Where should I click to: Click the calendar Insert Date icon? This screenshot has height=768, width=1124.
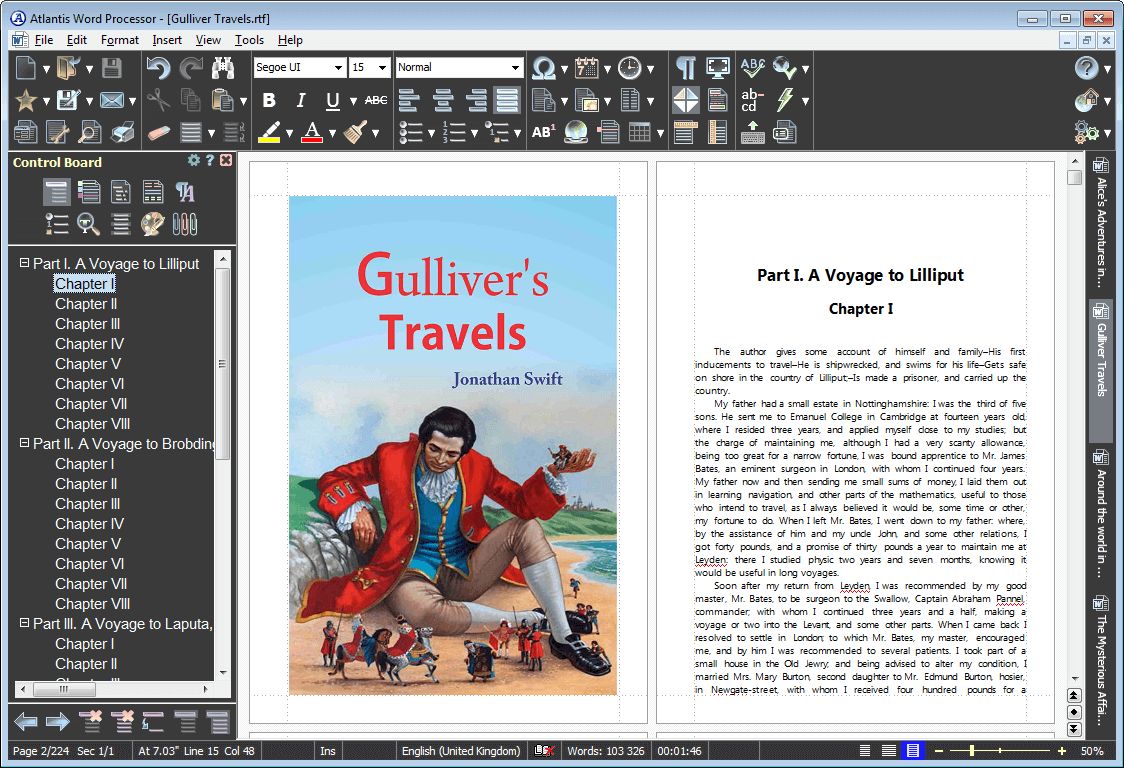click(586, 68)
